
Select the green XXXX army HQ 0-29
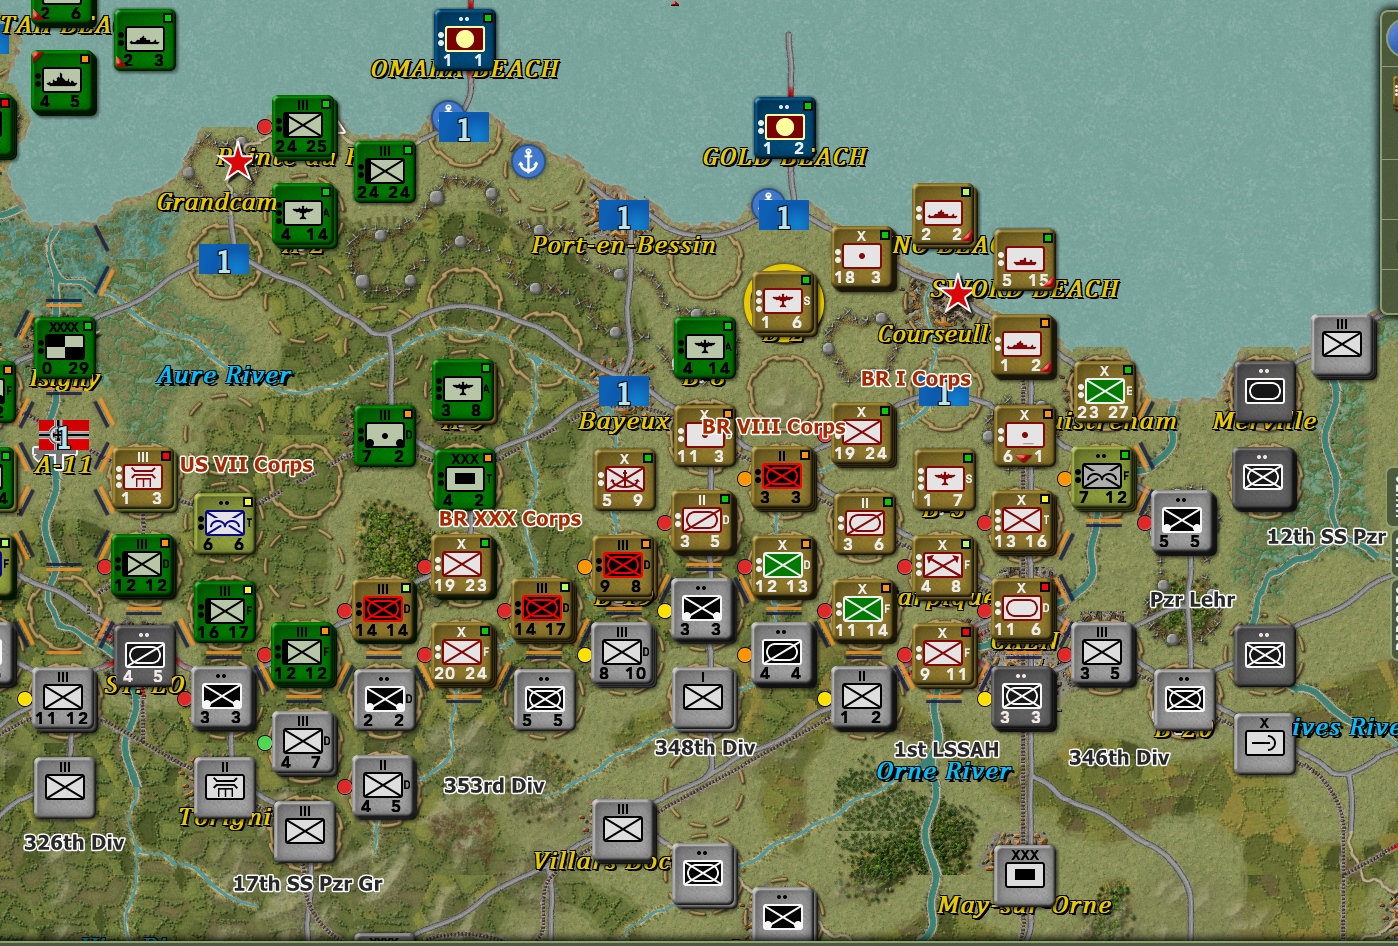(x=64, y=348)
